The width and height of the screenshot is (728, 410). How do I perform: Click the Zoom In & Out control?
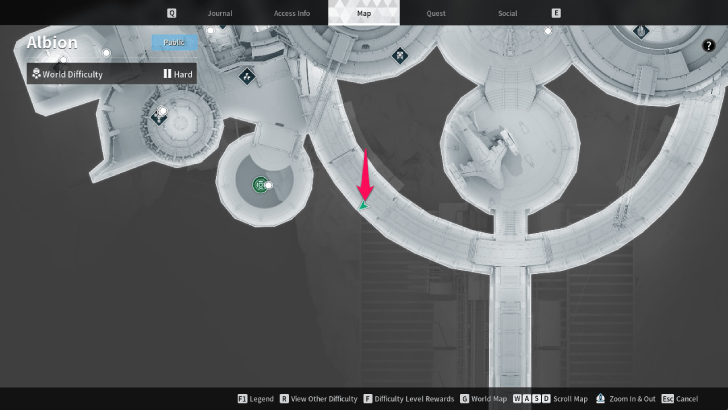[x=628, y=399]
